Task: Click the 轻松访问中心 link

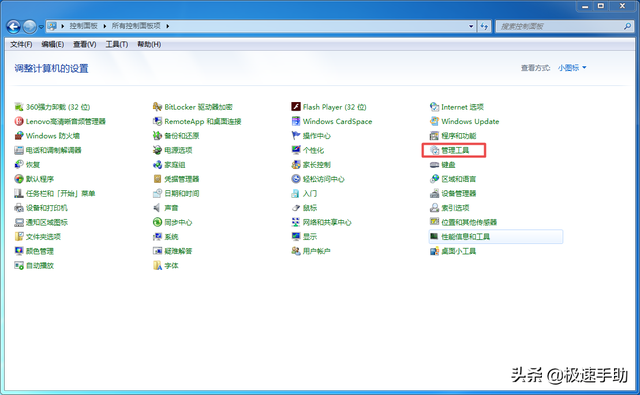Action: [x=324, y=179]
